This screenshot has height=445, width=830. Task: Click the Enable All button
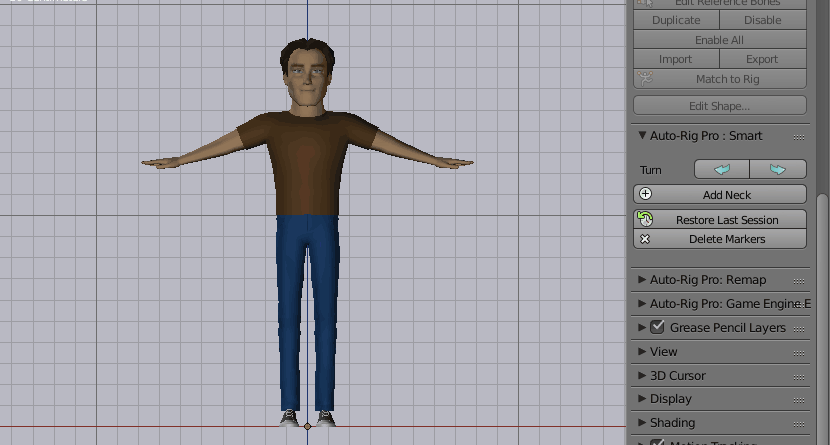tap(719, 40)
